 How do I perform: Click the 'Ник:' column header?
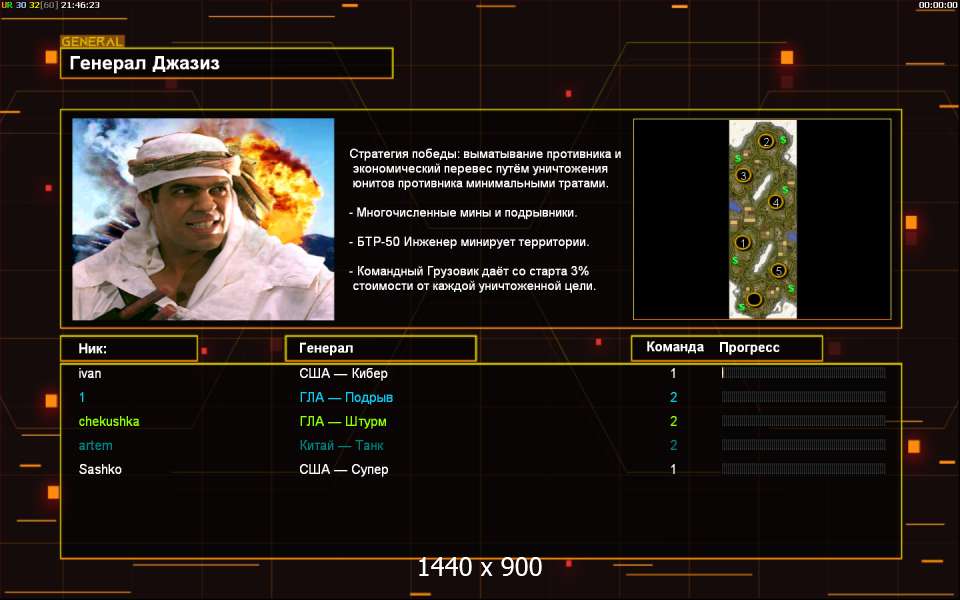pos(129,348)
